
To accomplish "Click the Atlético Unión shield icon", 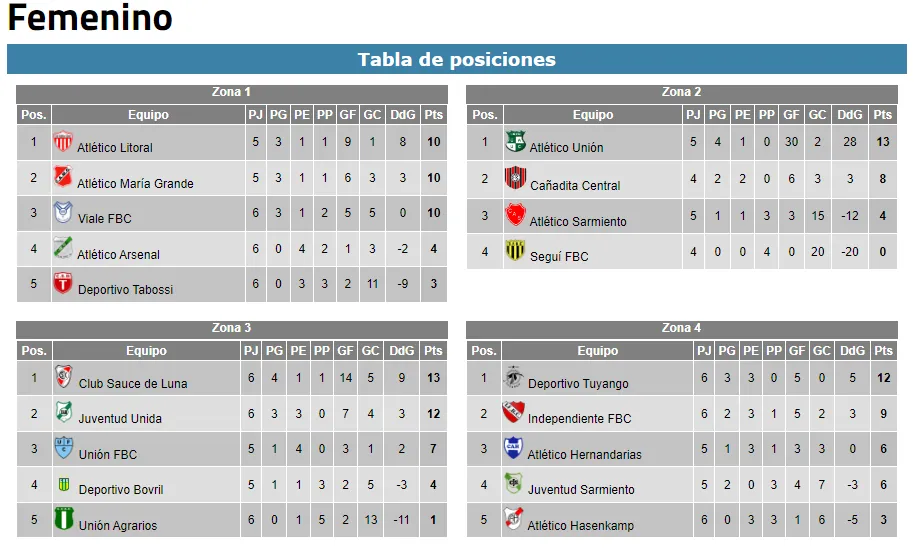I will coord(515,142).
